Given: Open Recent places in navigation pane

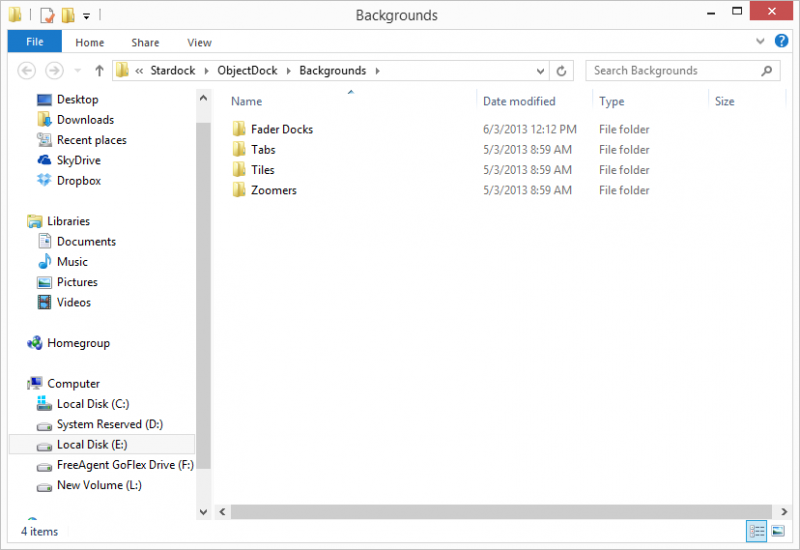Looking at the screenshot, I should tap(91, 140).
